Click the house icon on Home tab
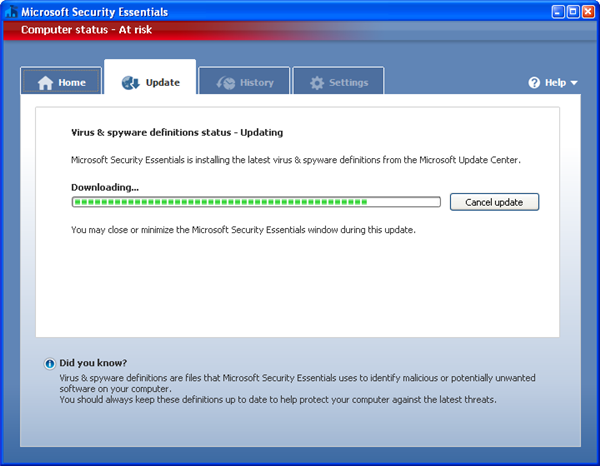The image size is (600, 466). (x=44, y=83)
